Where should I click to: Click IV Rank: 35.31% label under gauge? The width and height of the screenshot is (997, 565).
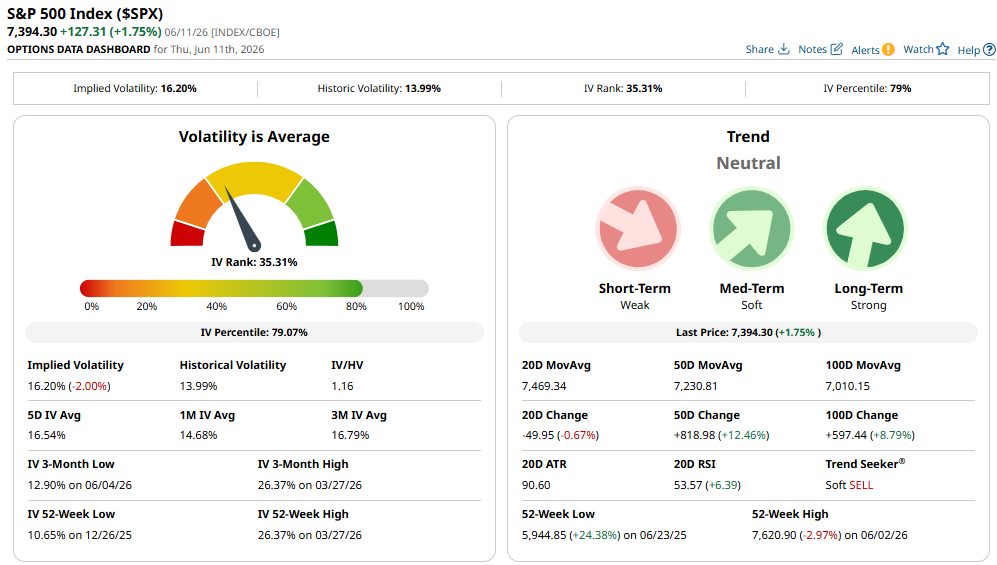click(254, 262)
